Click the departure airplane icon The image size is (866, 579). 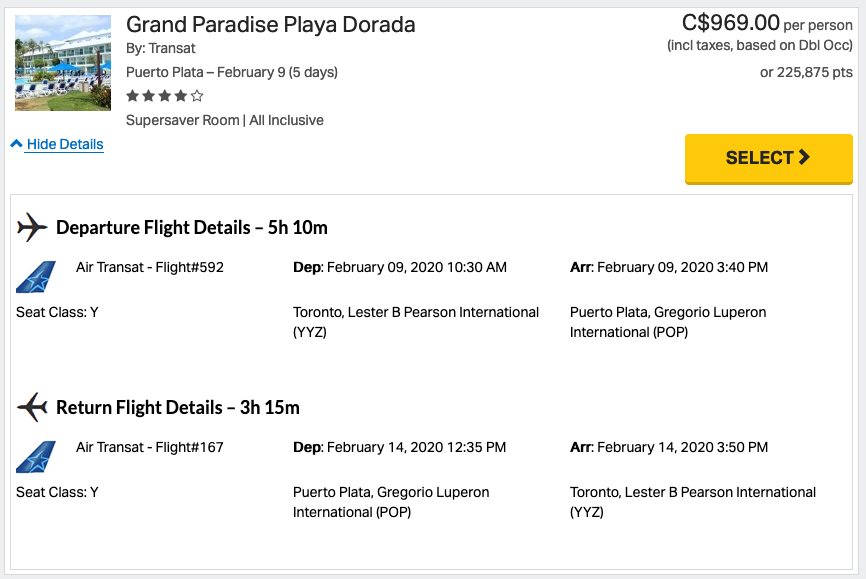(32, 227)
